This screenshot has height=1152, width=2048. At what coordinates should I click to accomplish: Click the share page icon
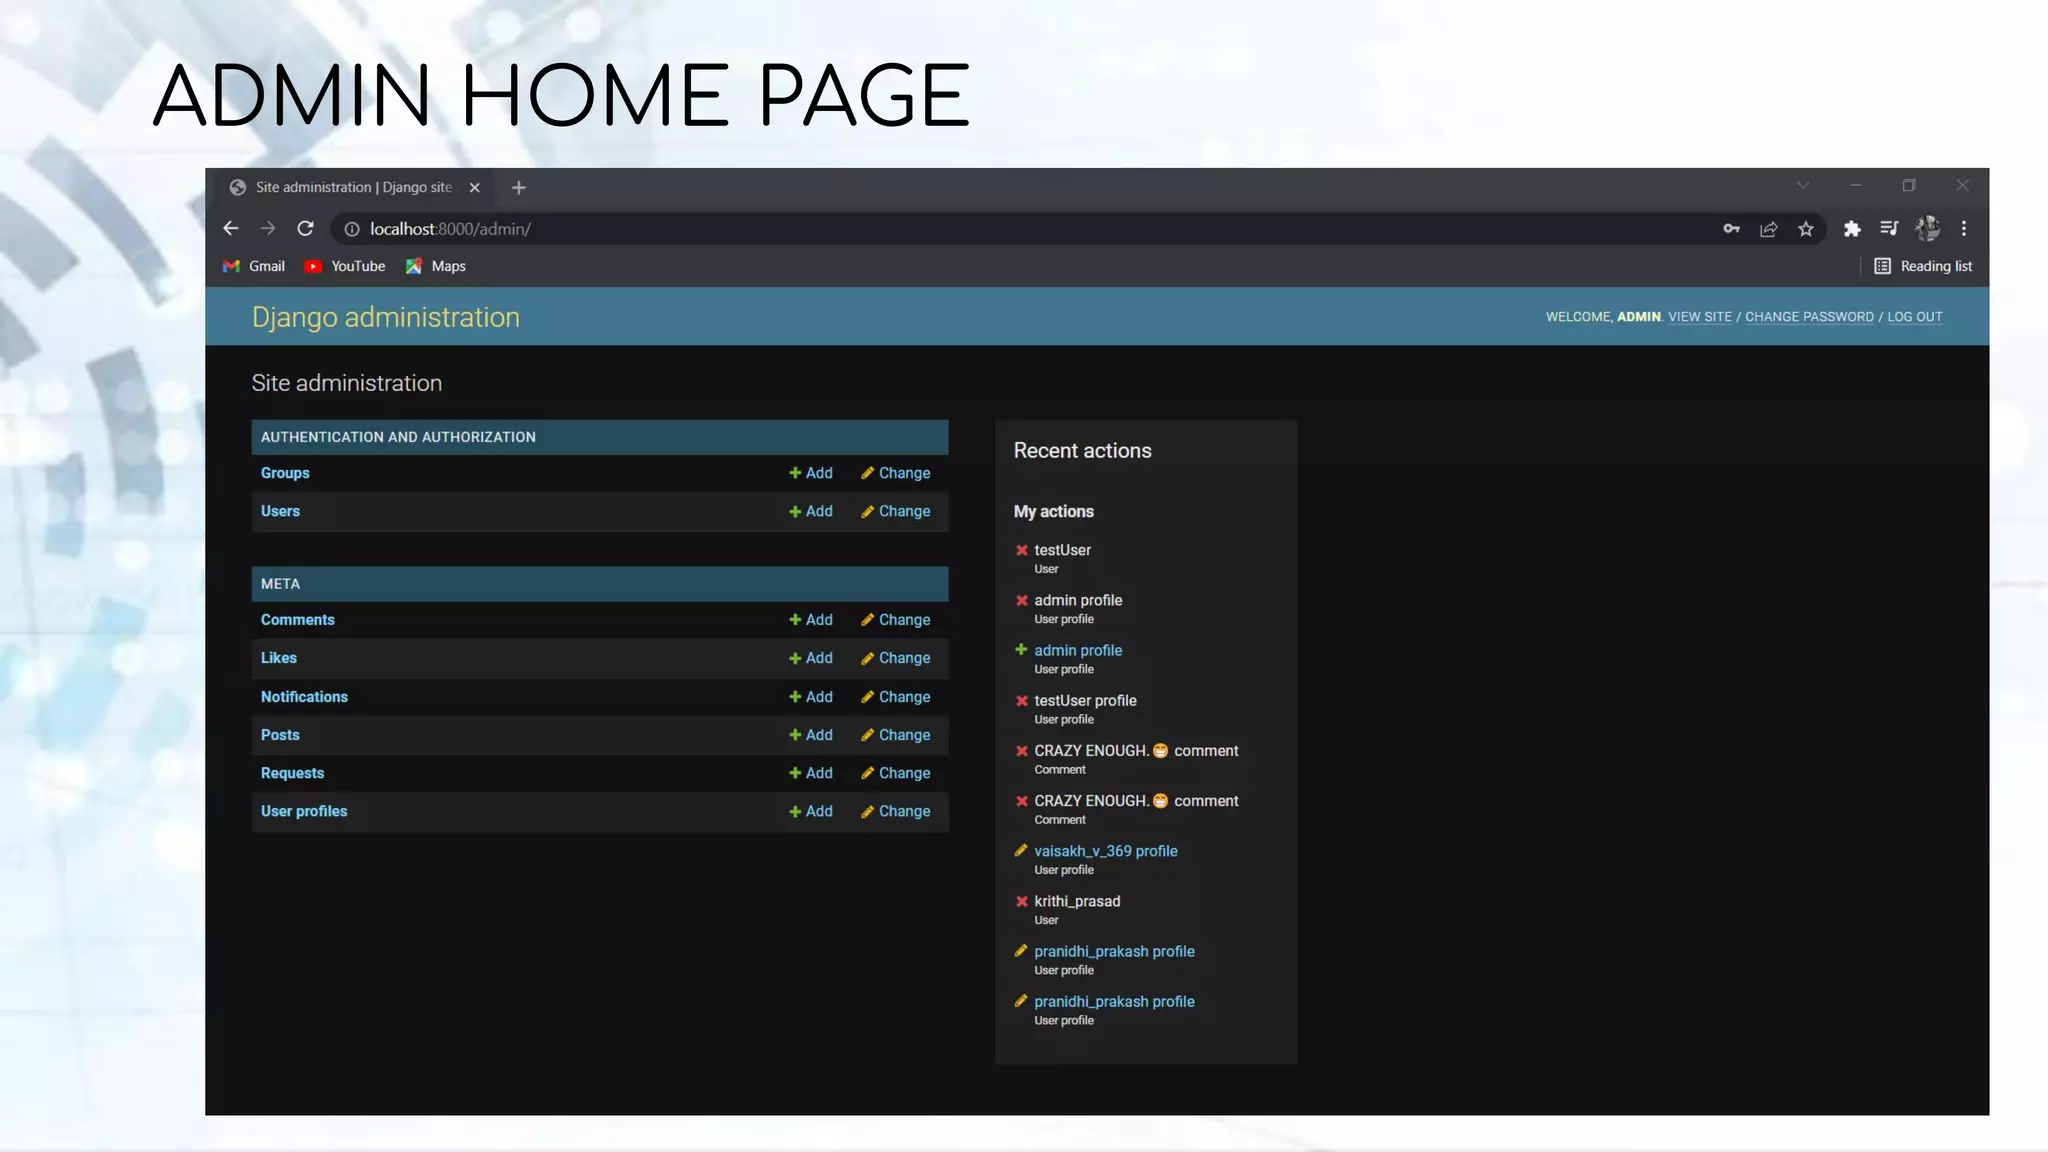coord(1768,229)
